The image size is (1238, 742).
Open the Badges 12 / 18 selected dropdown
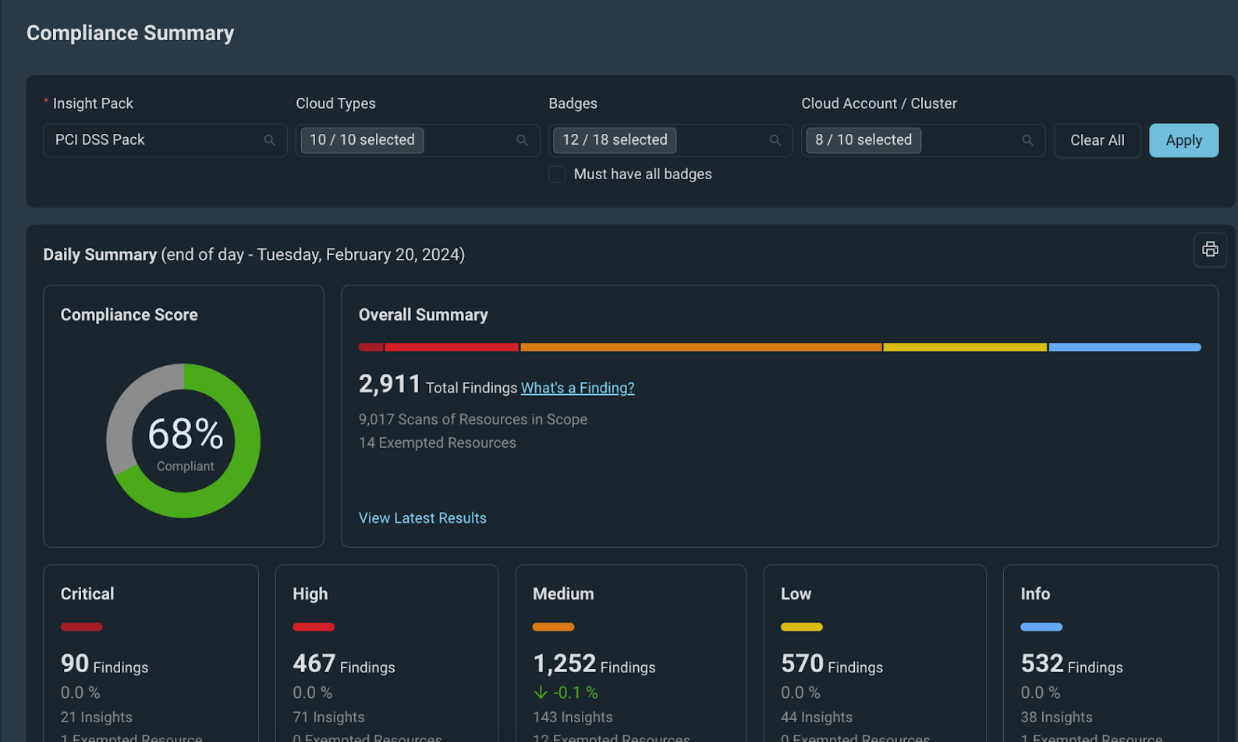pos(615,140)
